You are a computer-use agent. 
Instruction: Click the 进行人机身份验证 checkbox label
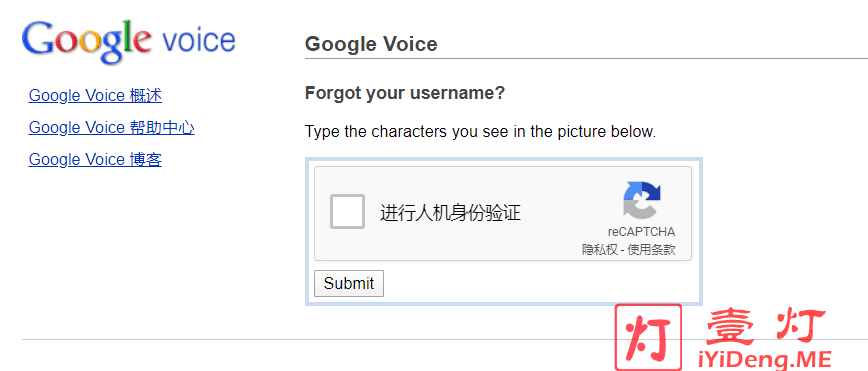(x=450, y=213)
